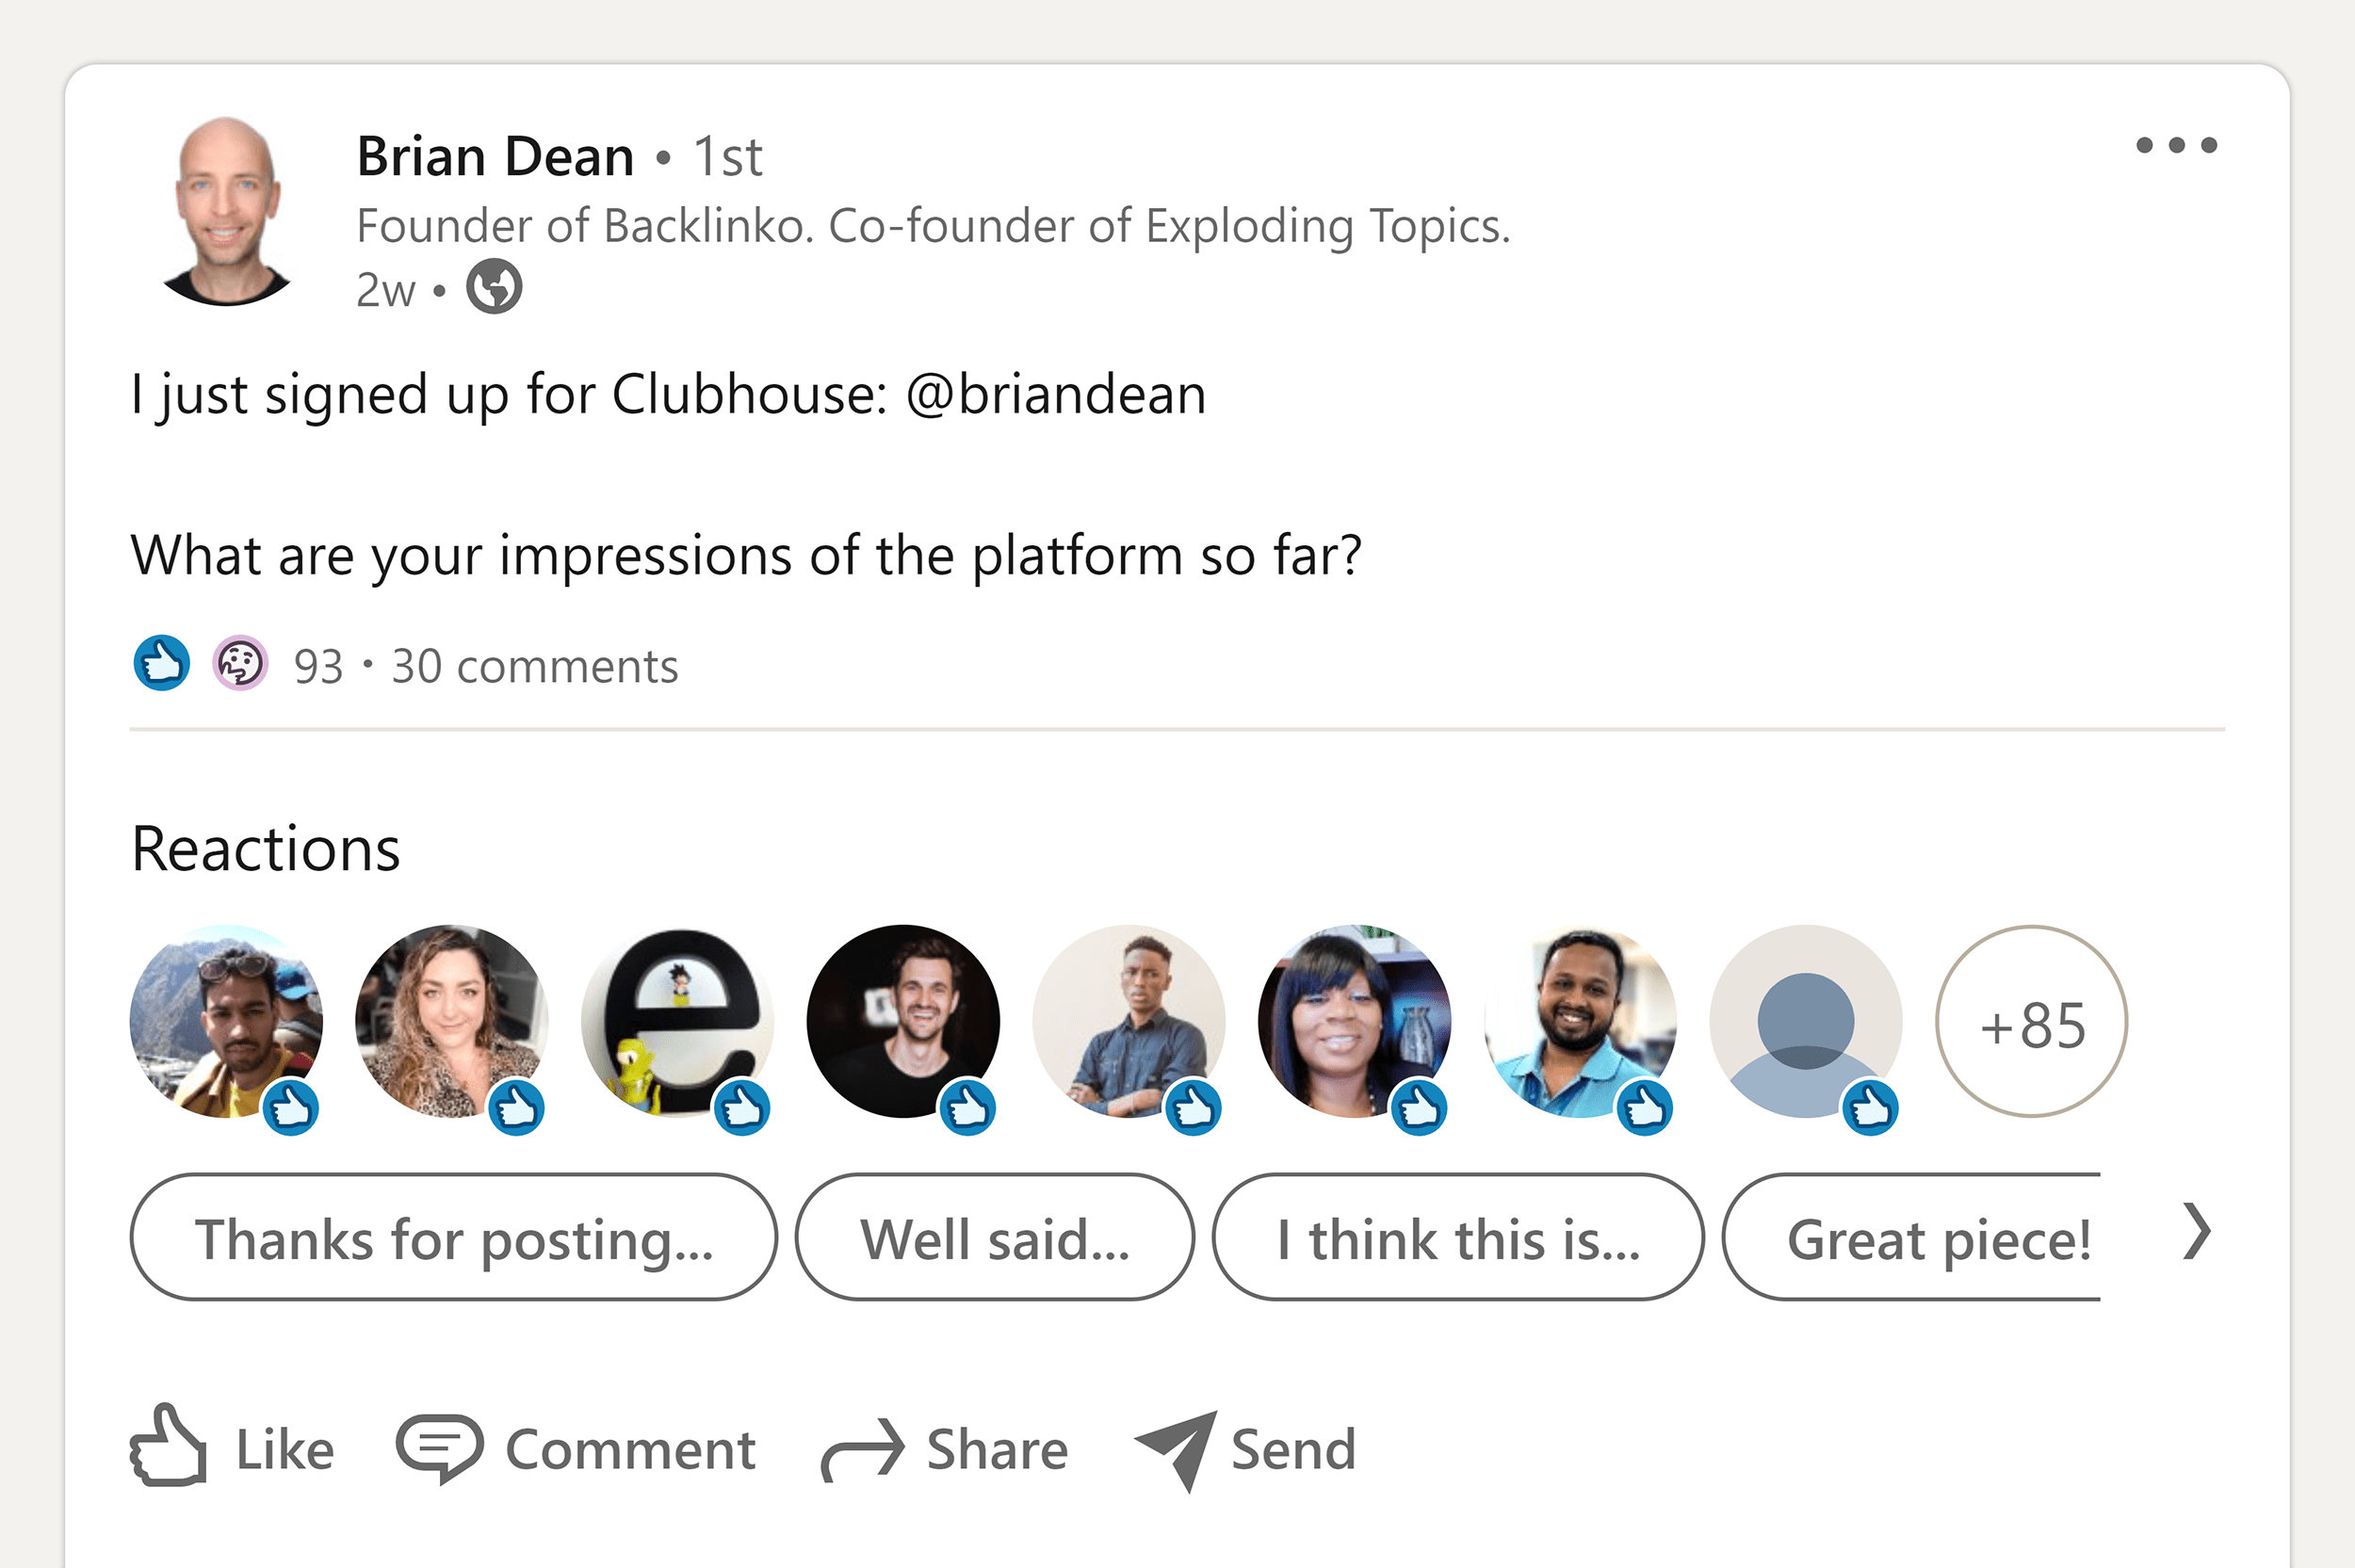Open Brian Dean's profile photo

coord(227,211)
